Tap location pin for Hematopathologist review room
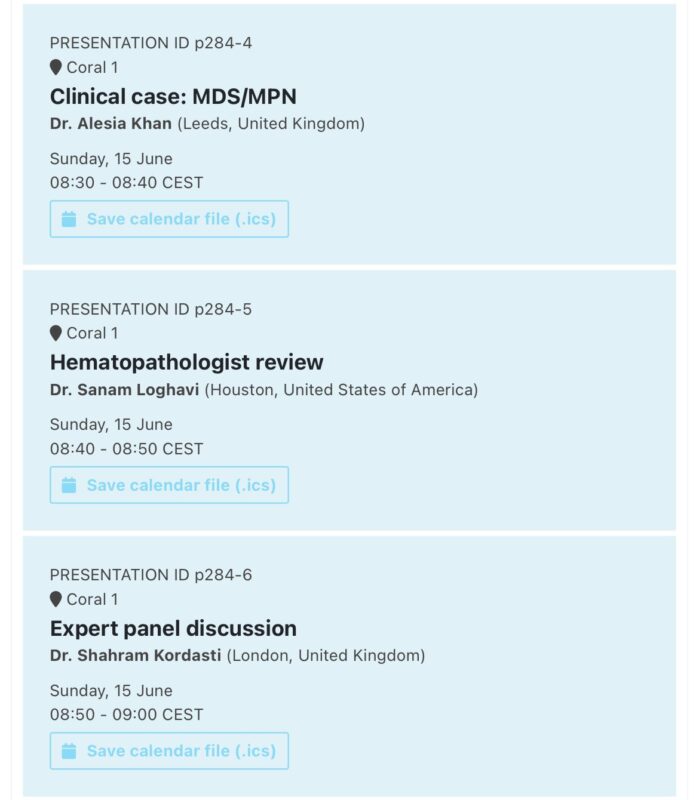This screenshot has width=699, height=800. (56, 333)
